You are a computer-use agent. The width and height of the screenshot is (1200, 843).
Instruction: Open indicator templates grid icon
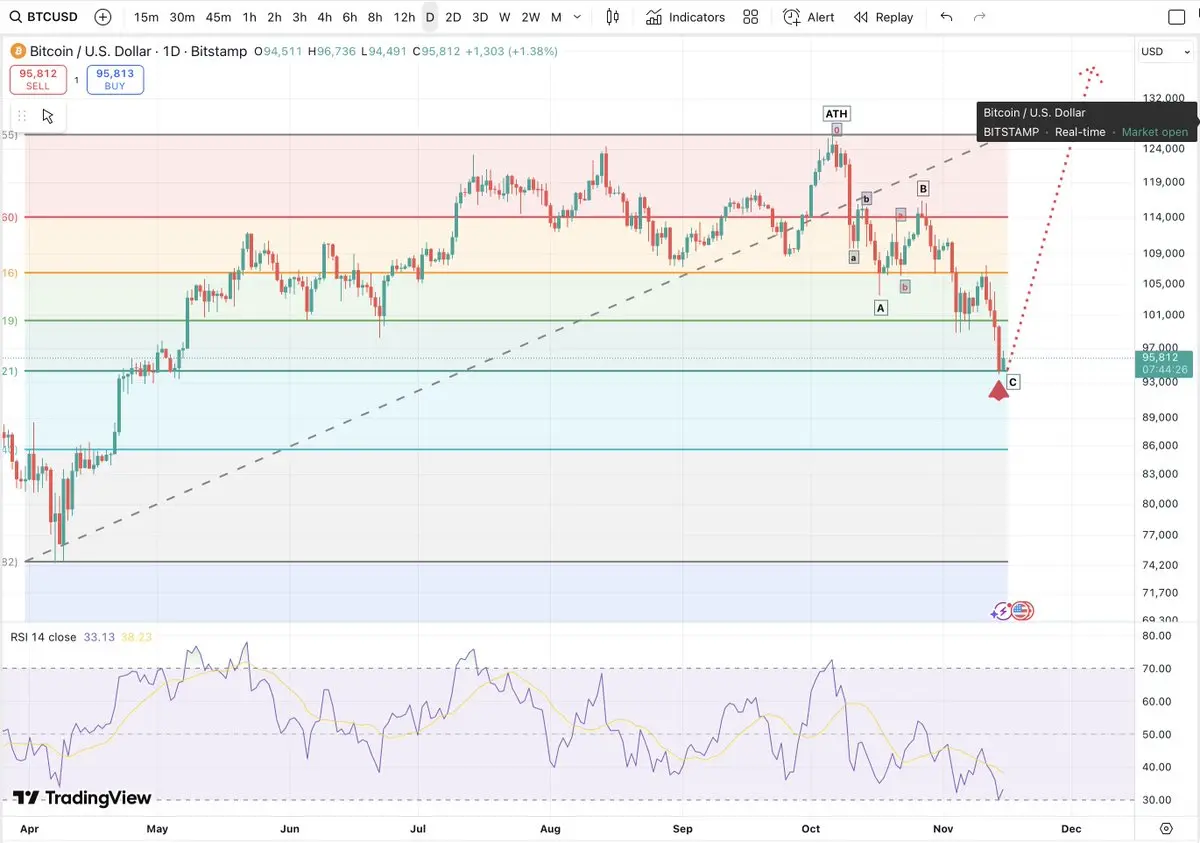751,17
